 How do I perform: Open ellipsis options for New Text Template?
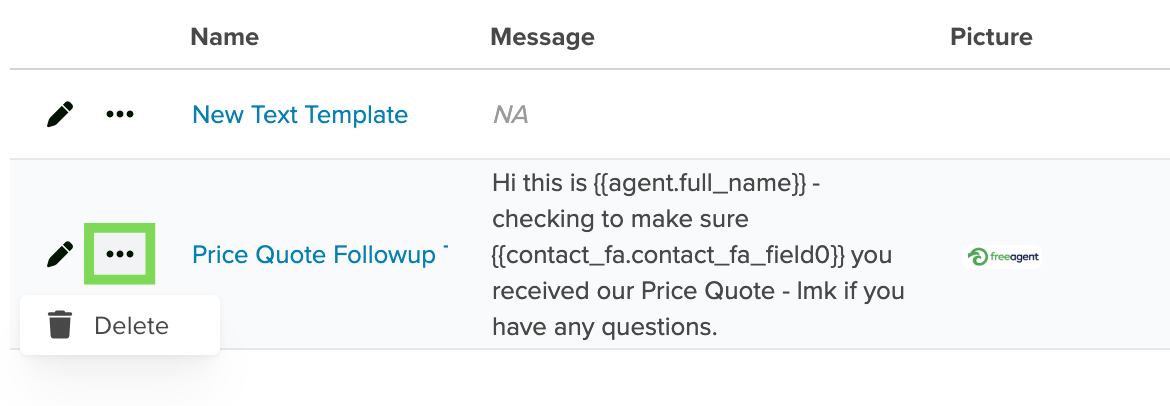[x=119, y=115]
